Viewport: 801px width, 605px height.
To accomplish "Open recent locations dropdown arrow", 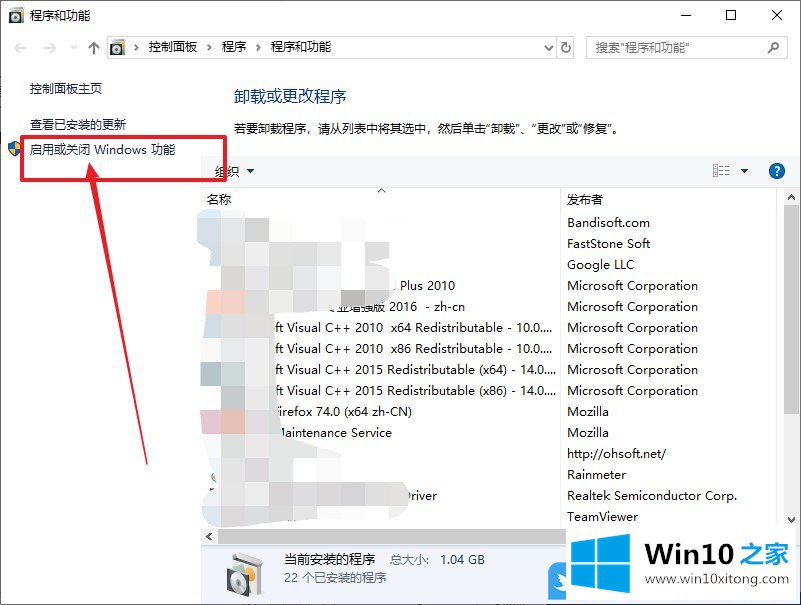I will (x=74, y=48).
